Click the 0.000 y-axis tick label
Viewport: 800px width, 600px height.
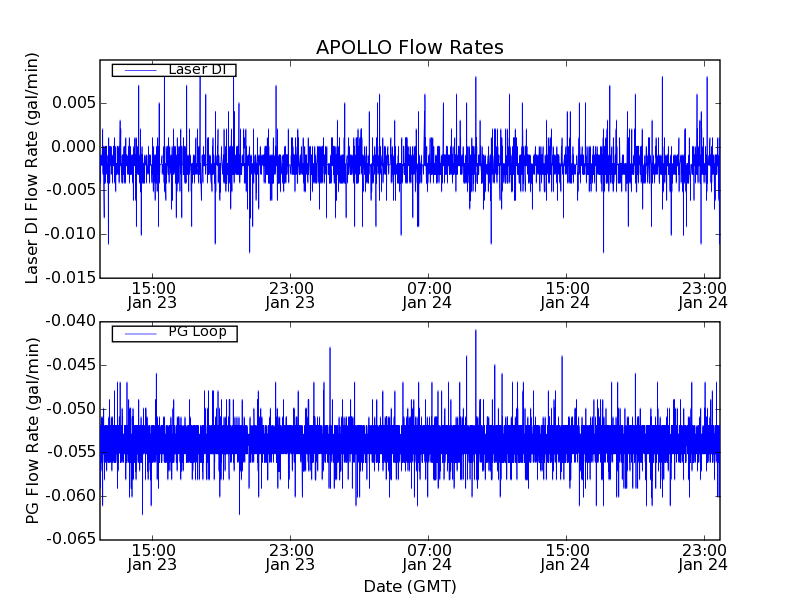73,147
